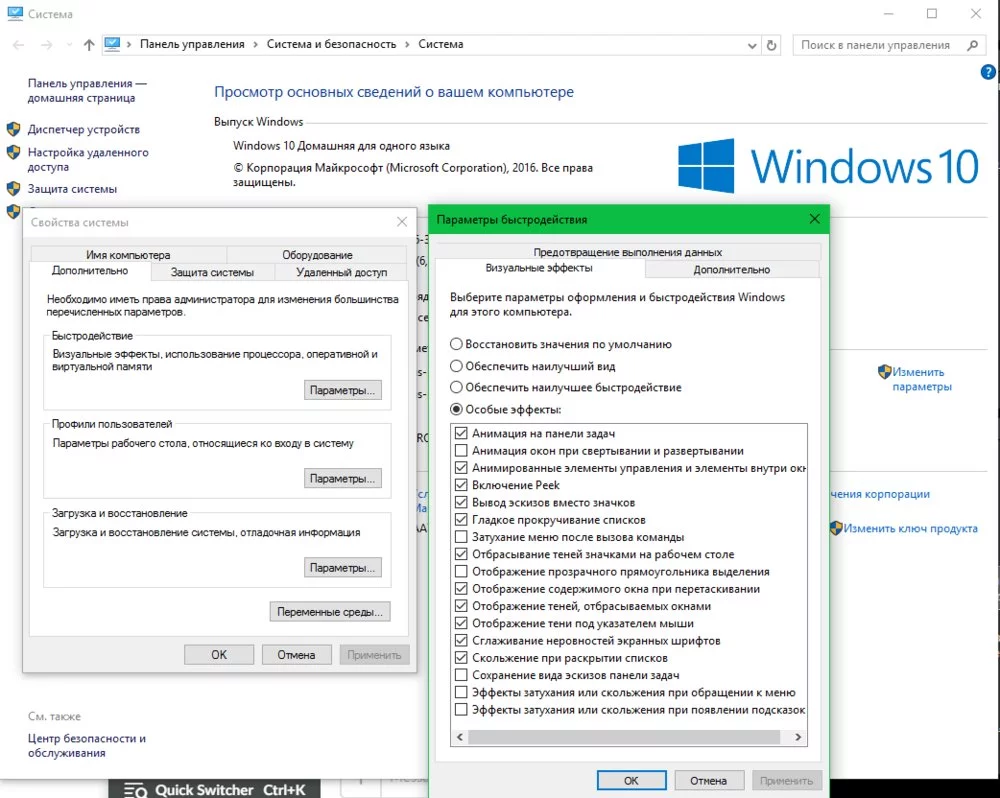This screenshot has width=1000, height=798.
Task: Click the shield icon next to Защита системы
Action: click(x=13, y=189)
